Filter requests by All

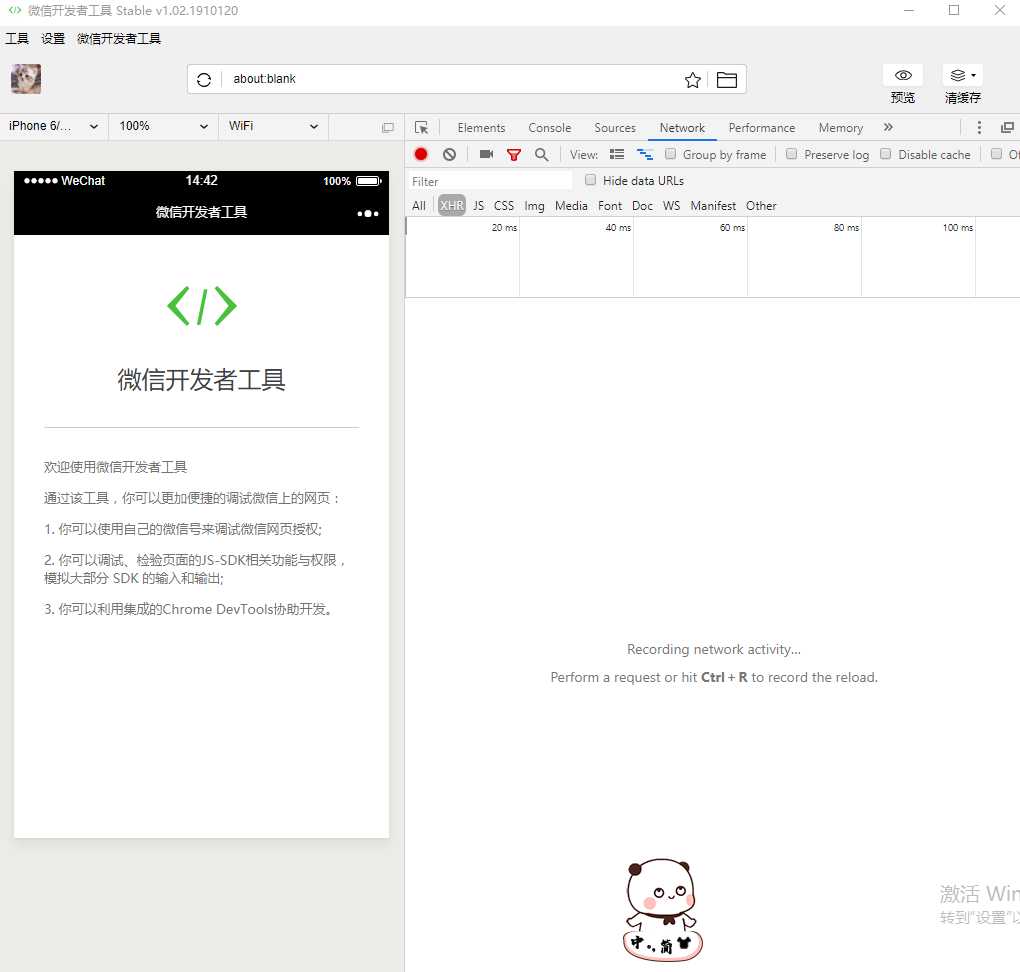419,206
